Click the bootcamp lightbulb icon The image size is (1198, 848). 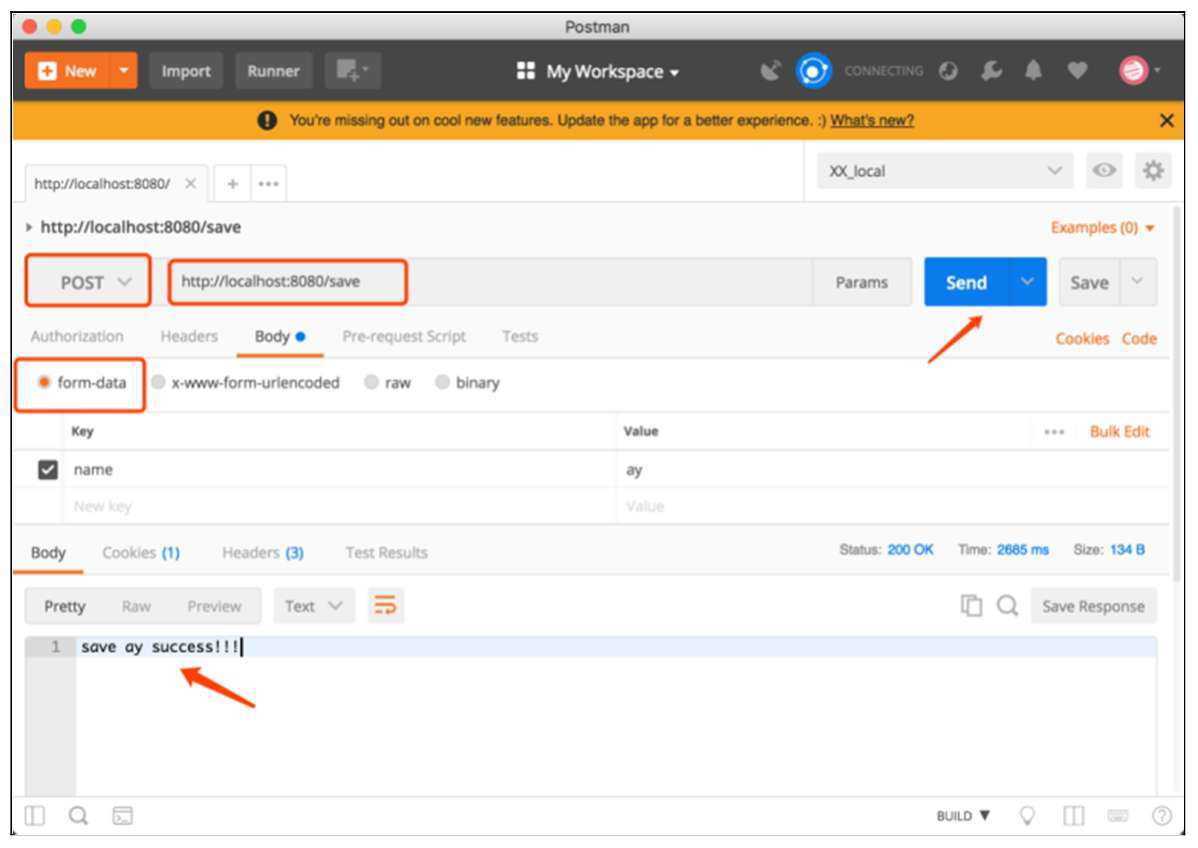tap(1028, 816)
